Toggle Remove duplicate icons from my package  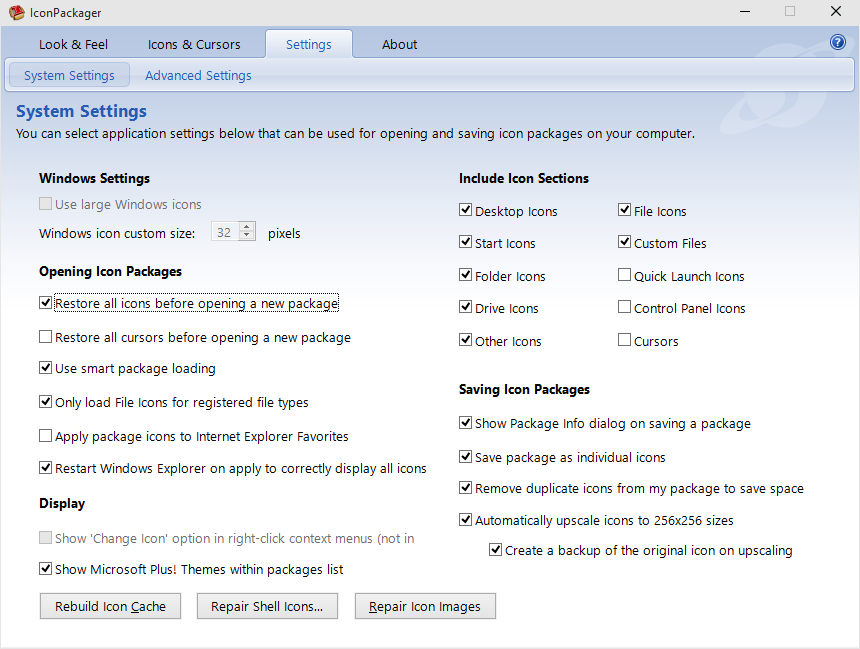[466, 487]
